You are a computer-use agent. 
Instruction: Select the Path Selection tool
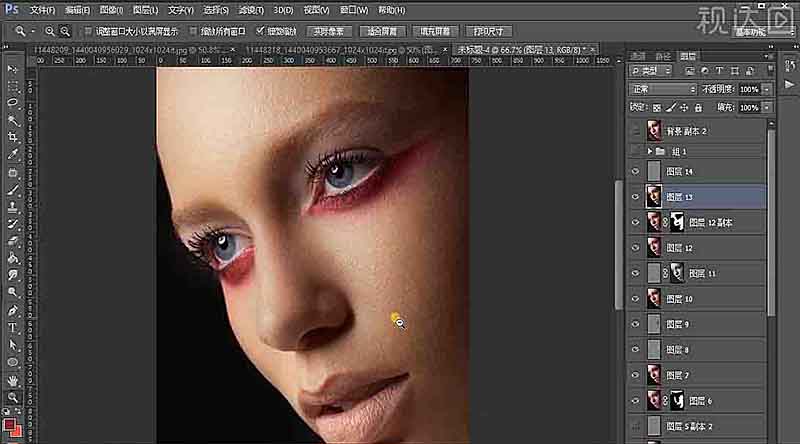13,345
